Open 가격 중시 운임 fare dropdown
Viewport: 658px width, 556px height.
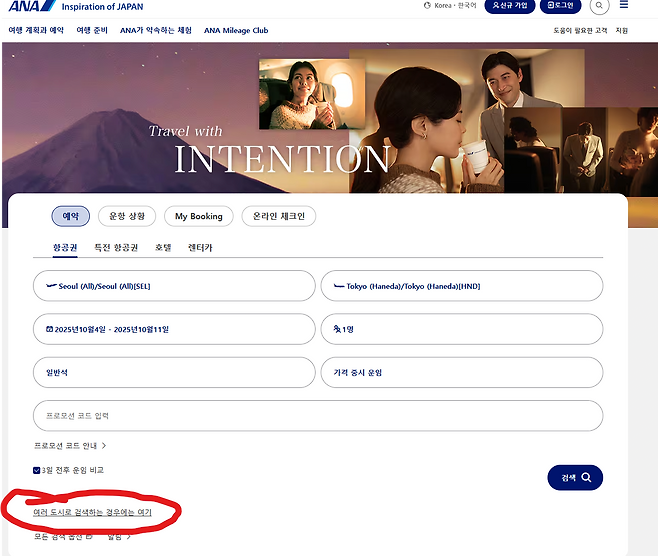pos(462,372)
